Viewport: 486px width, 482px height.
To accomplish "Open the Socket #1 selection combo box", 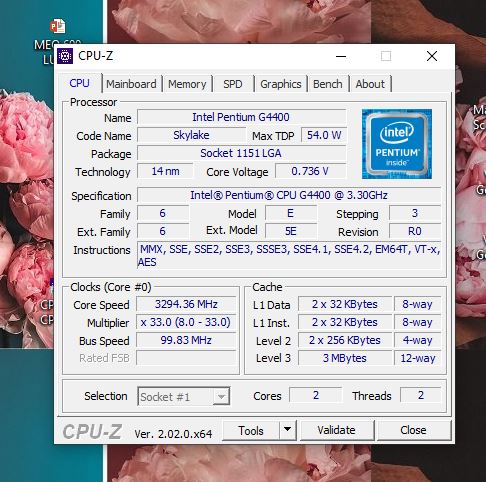I will 184,396.
